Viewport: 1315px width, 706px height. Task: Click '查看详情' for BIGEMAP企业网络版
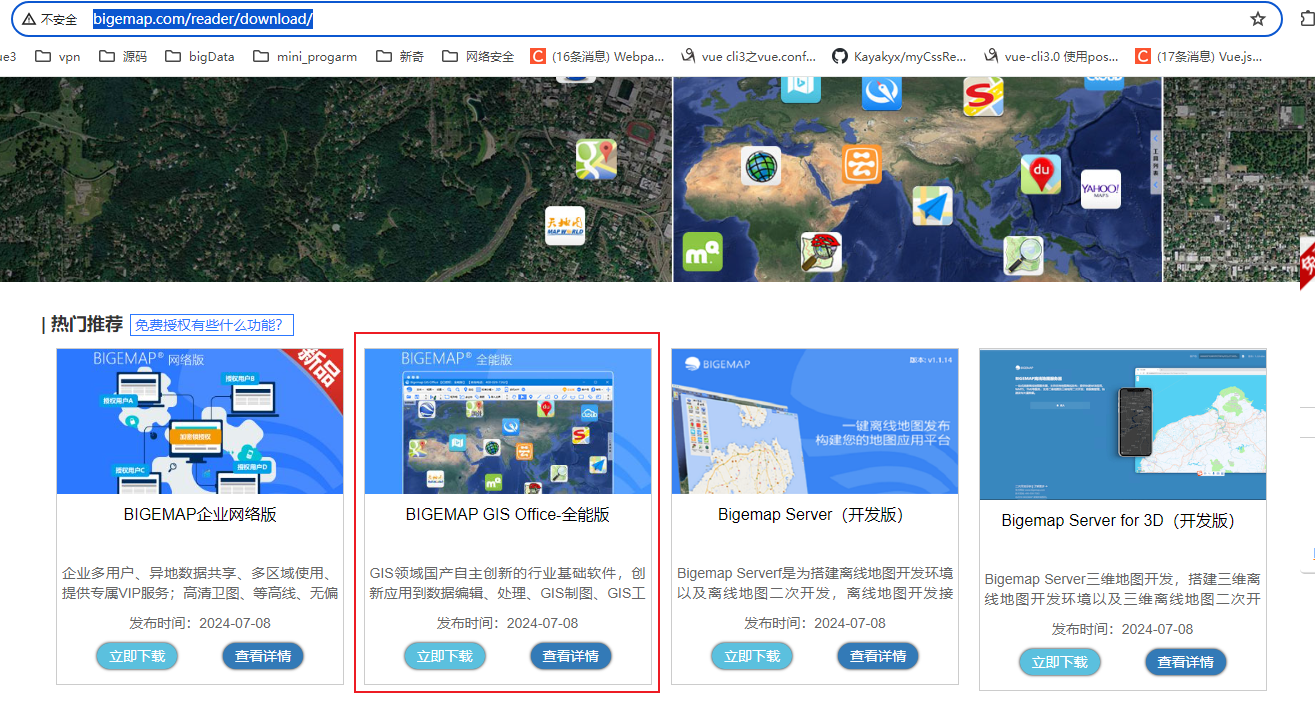[263, 657]
